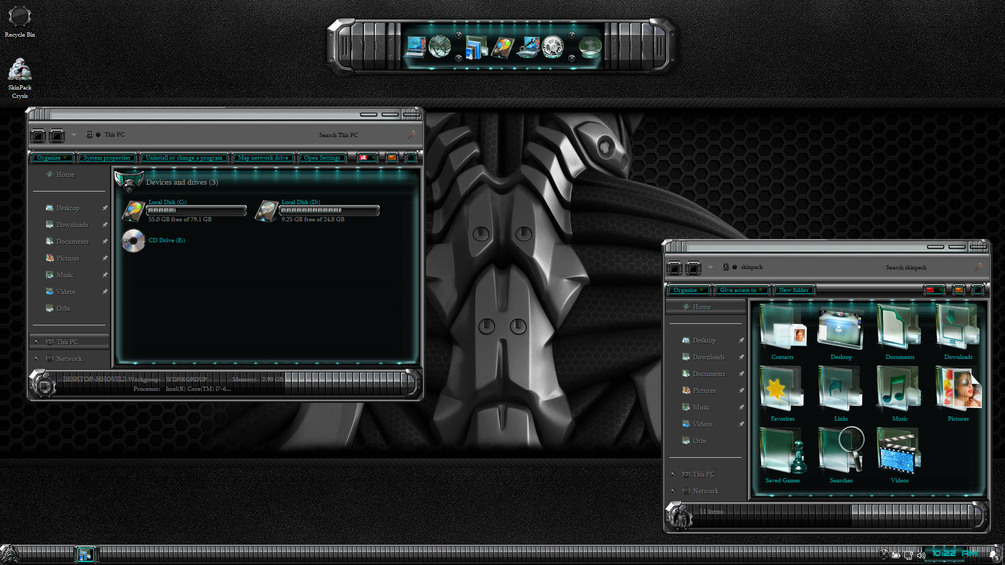Viewport: 1005px width, 565px height.
Task: Open the glass recycle bin orb in the dock
Action: (x=590, y=47)
